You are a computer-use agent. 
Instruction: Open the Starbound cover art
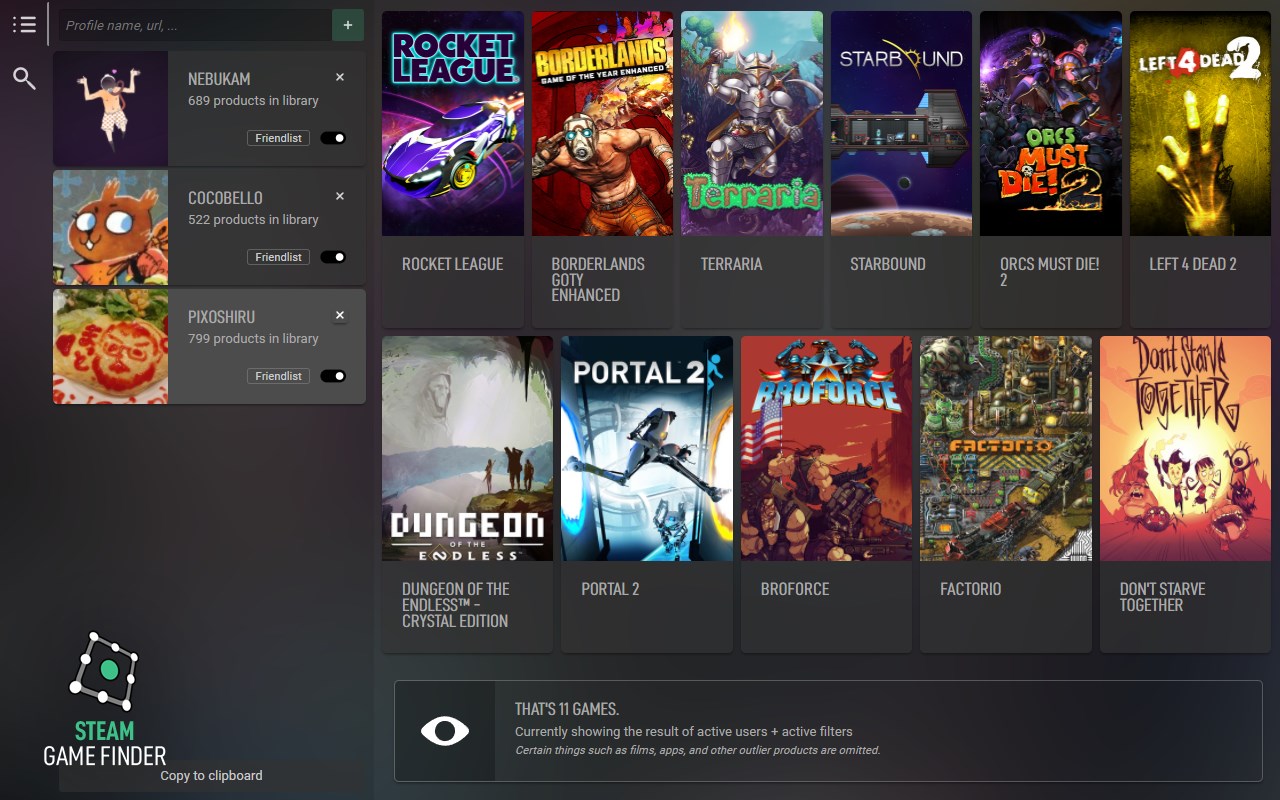[x=902, y=123]
